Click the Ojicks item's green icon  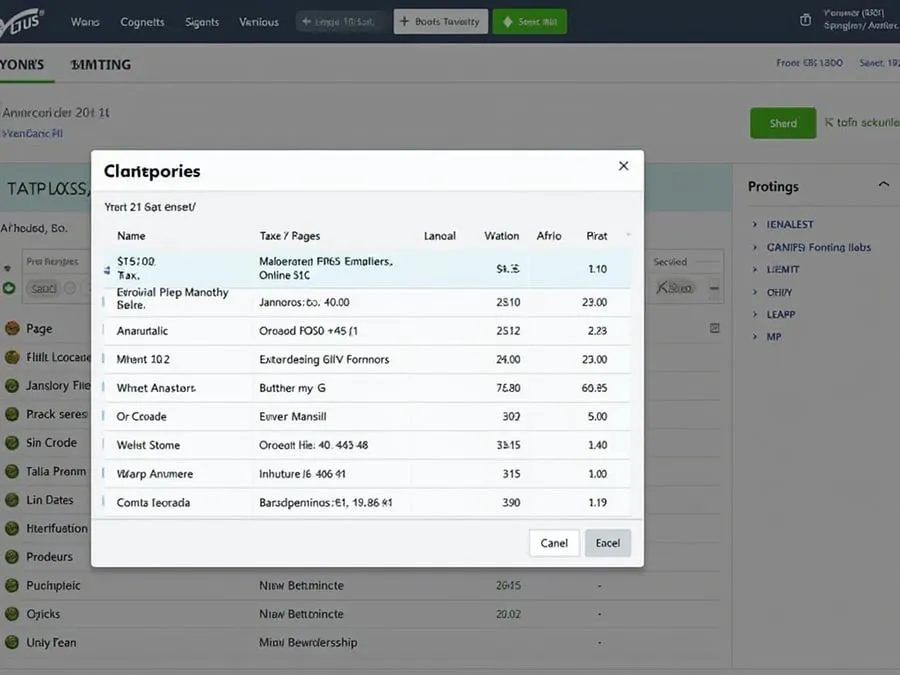coord(12,614)
